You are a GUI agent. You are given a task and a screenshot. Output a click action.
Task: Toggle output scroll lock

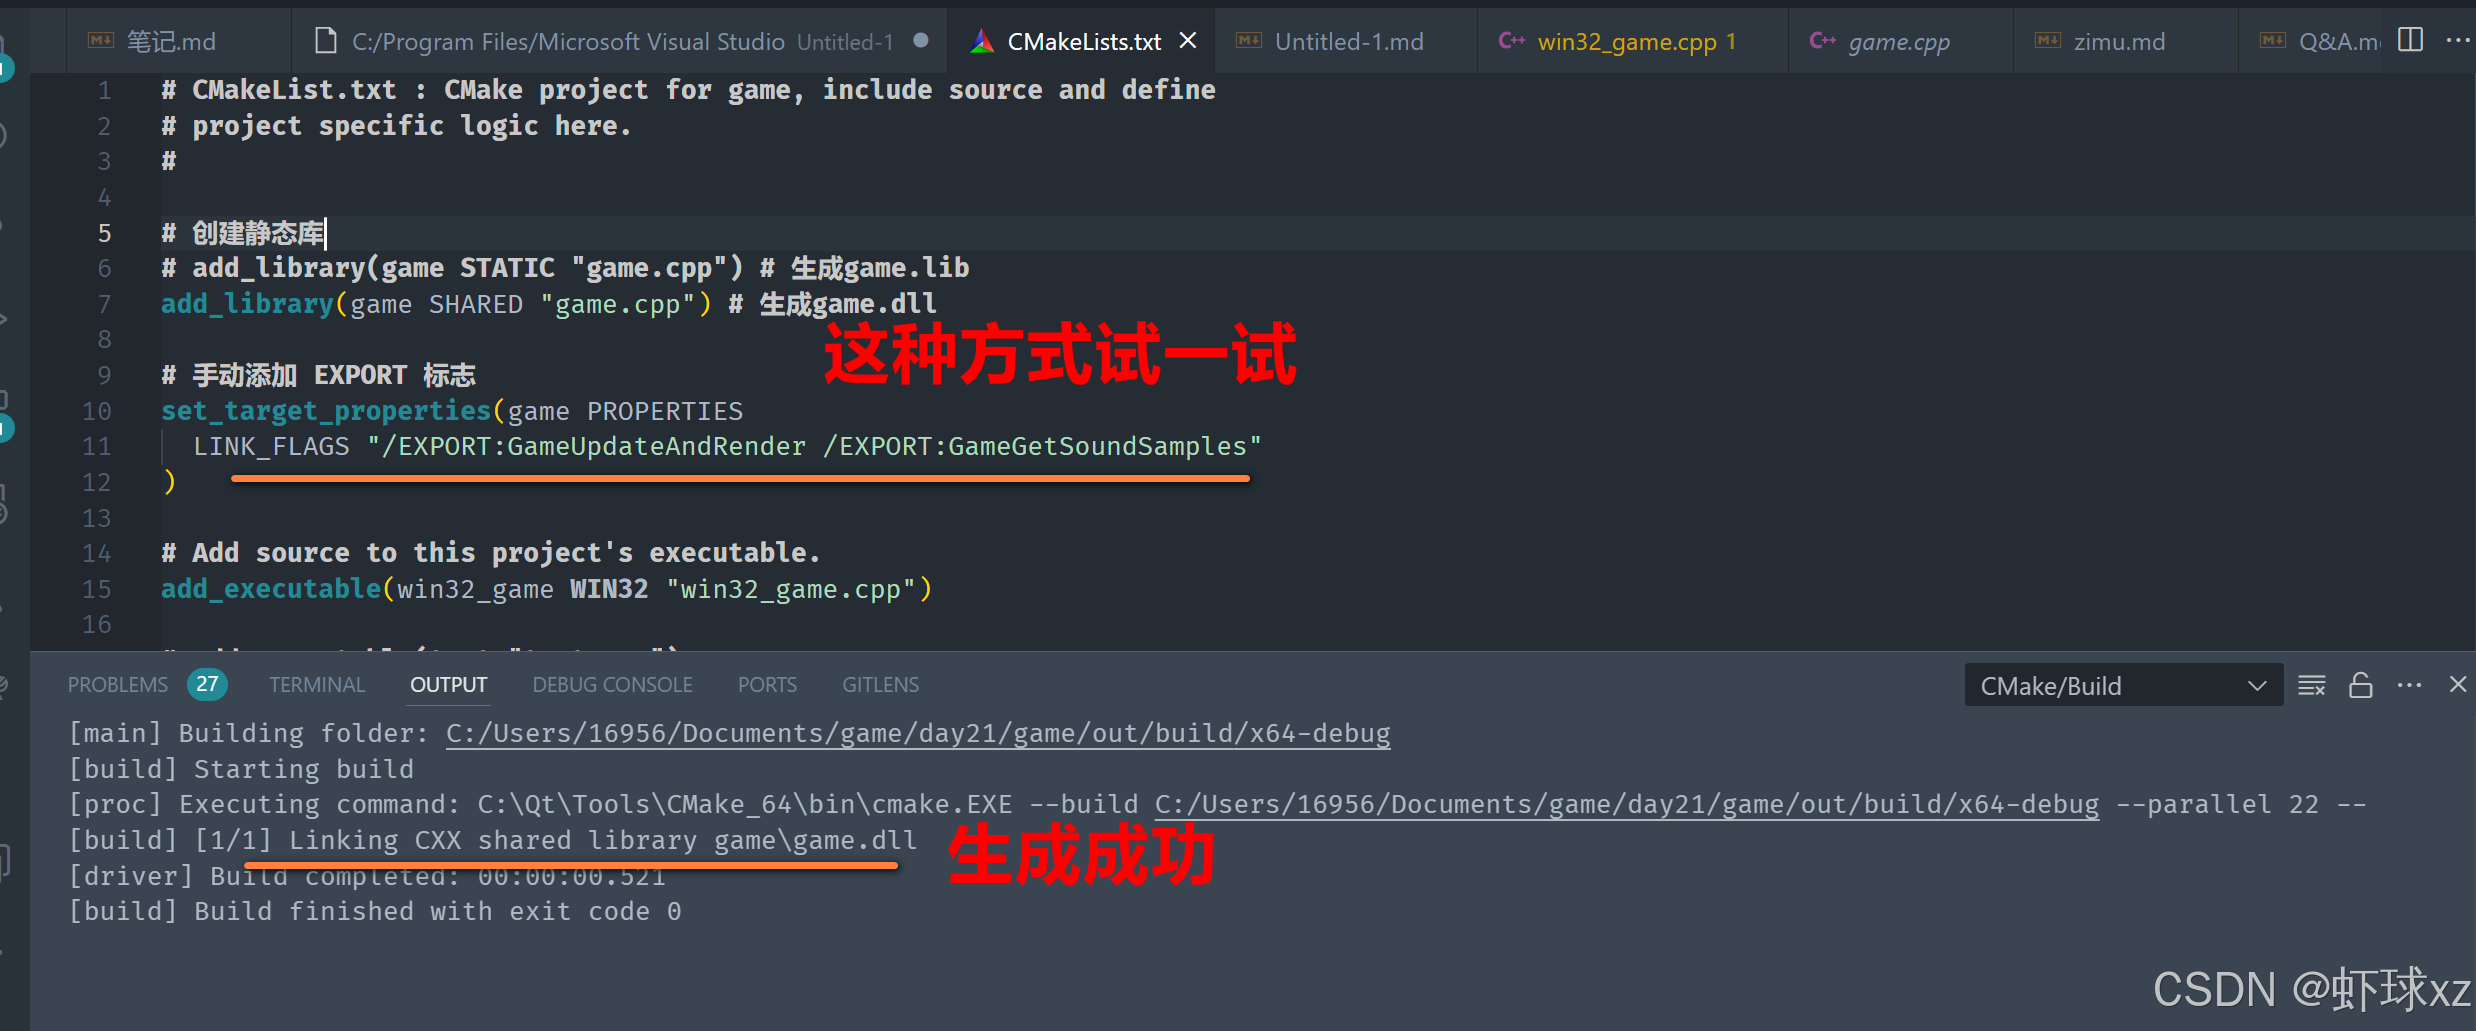click(2361, 685)
